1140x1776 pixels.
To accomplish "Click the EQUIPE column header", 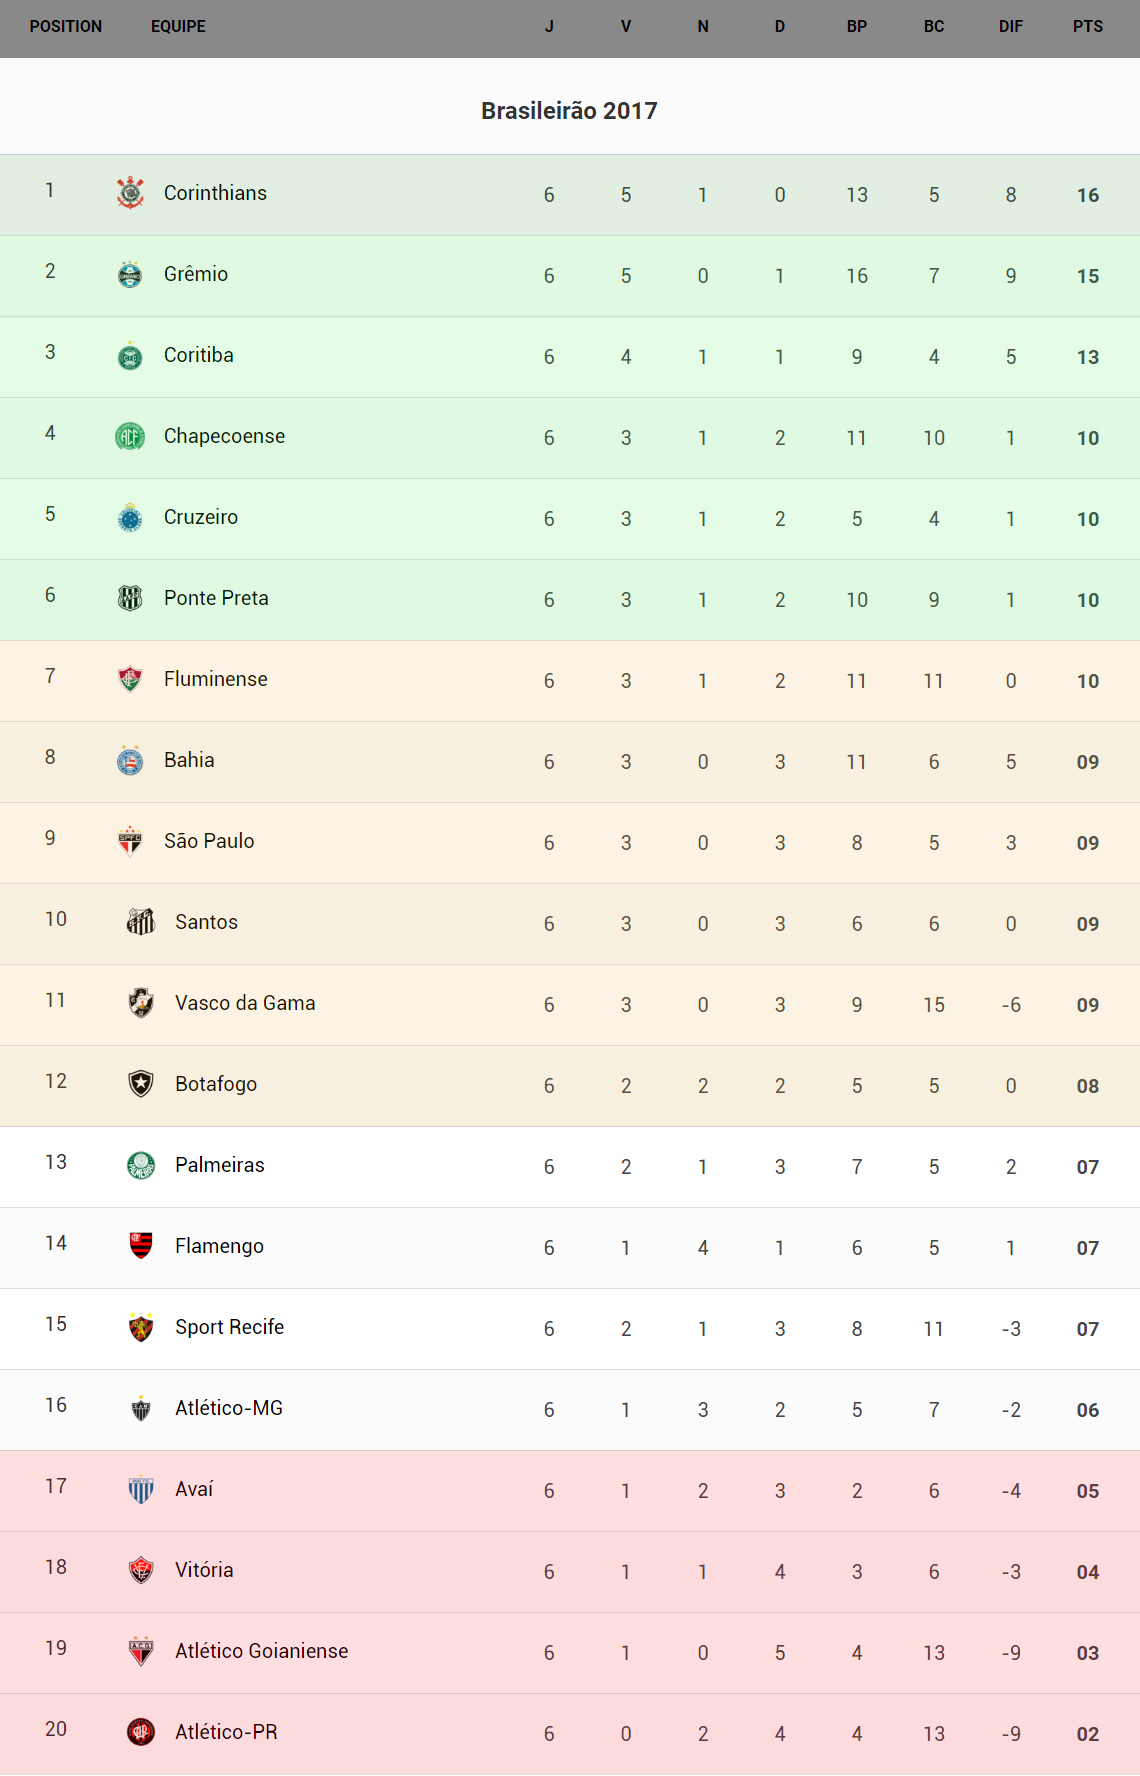I will pyautogui.click(x=178, y=27).
